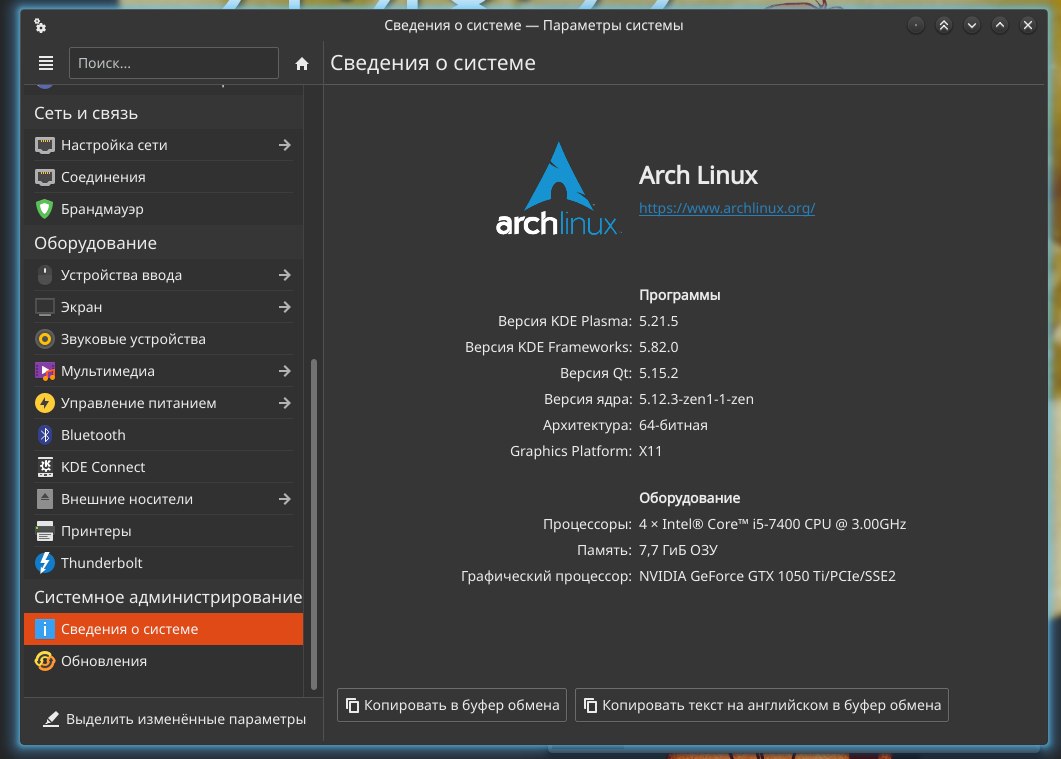Click the pin-to-all-desktops title bar dot button

coord(916,25)
